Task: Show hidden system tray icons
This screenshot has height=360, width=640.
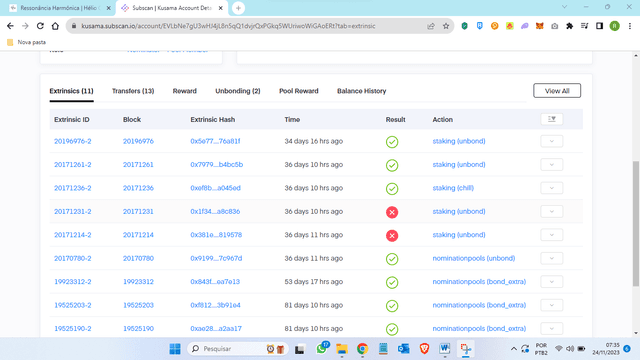Action: 514,349
